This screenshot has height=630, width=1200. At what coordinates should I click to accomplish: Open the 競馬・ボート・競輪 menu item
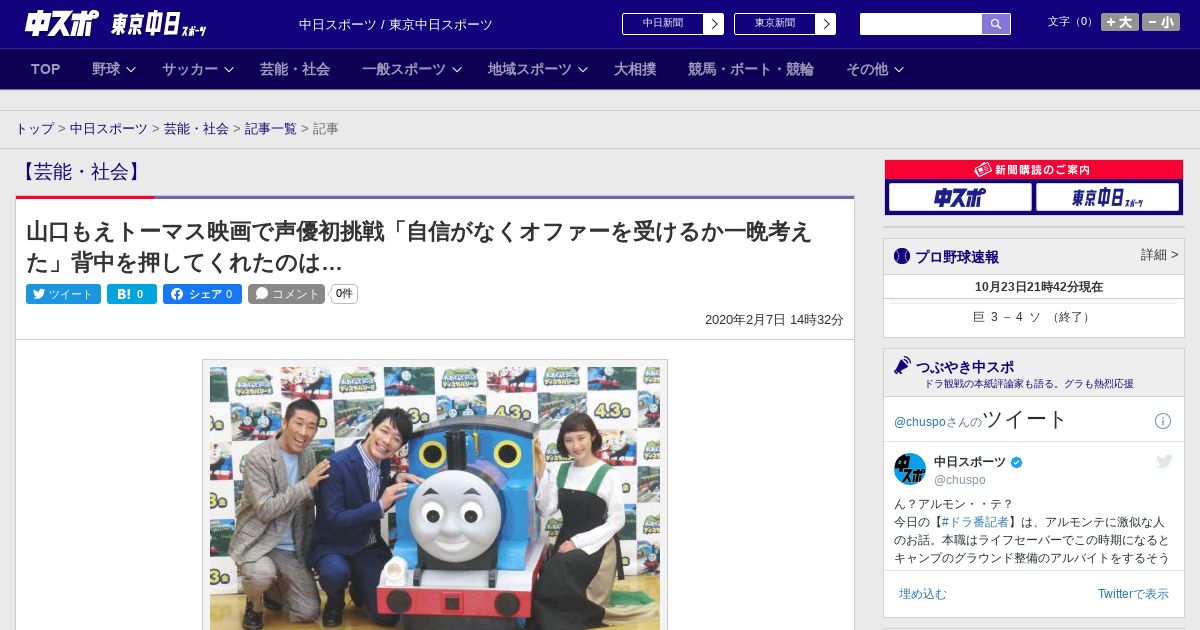pyautogui.click(x=751, y=69)
